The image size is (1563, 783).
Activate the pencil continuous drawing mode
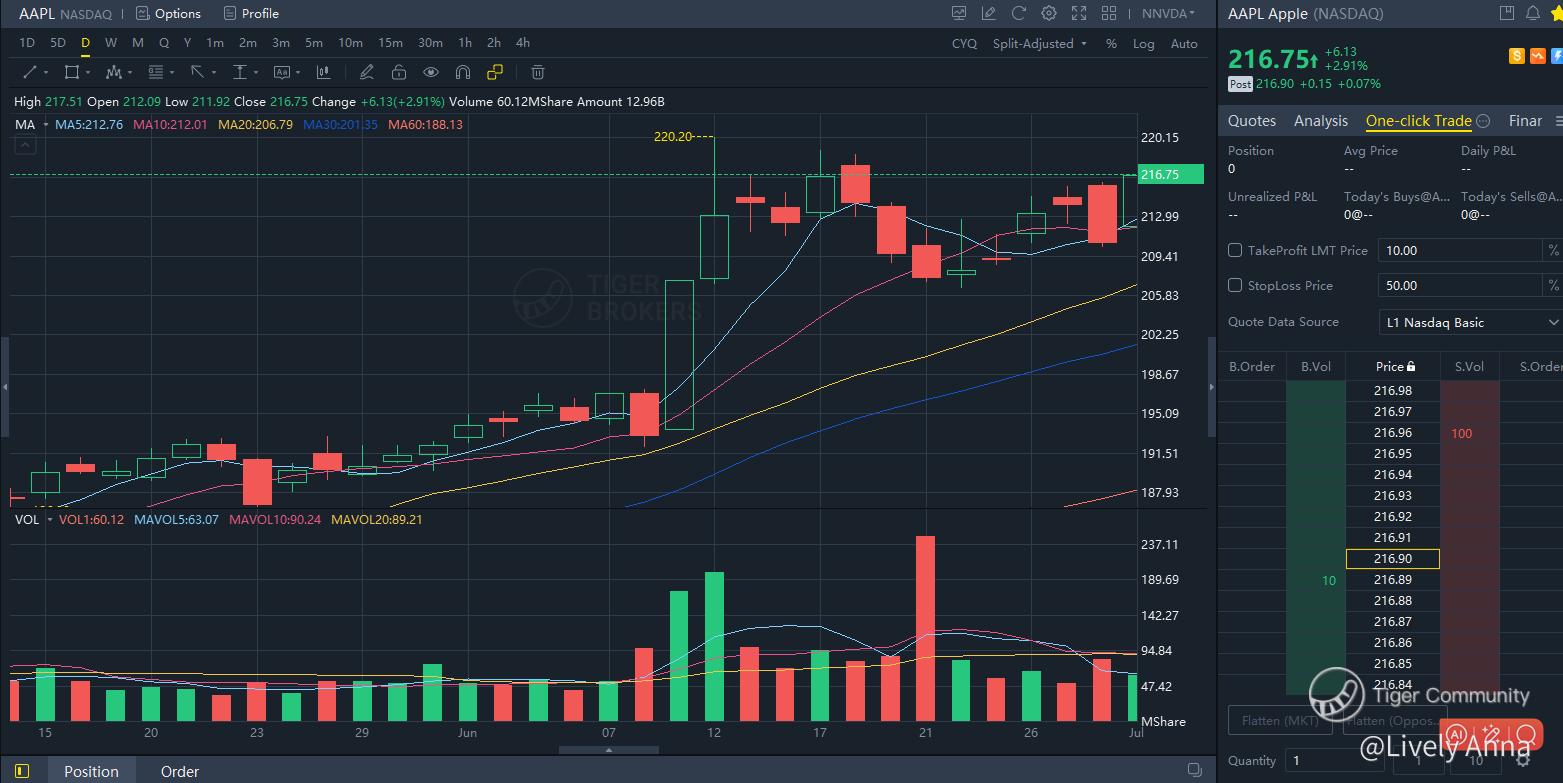coord(367,72)
